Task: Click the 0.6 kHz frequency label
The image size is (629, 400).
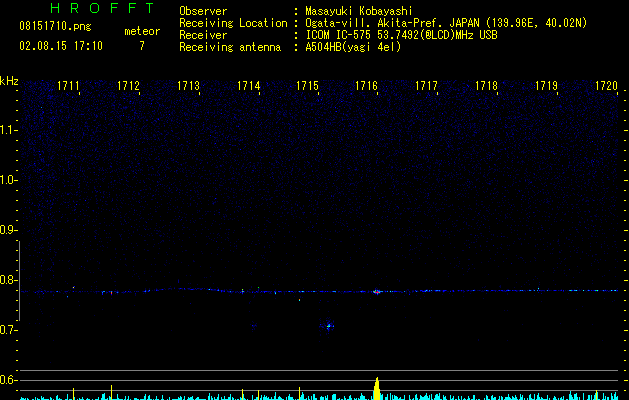Action: 8,380
